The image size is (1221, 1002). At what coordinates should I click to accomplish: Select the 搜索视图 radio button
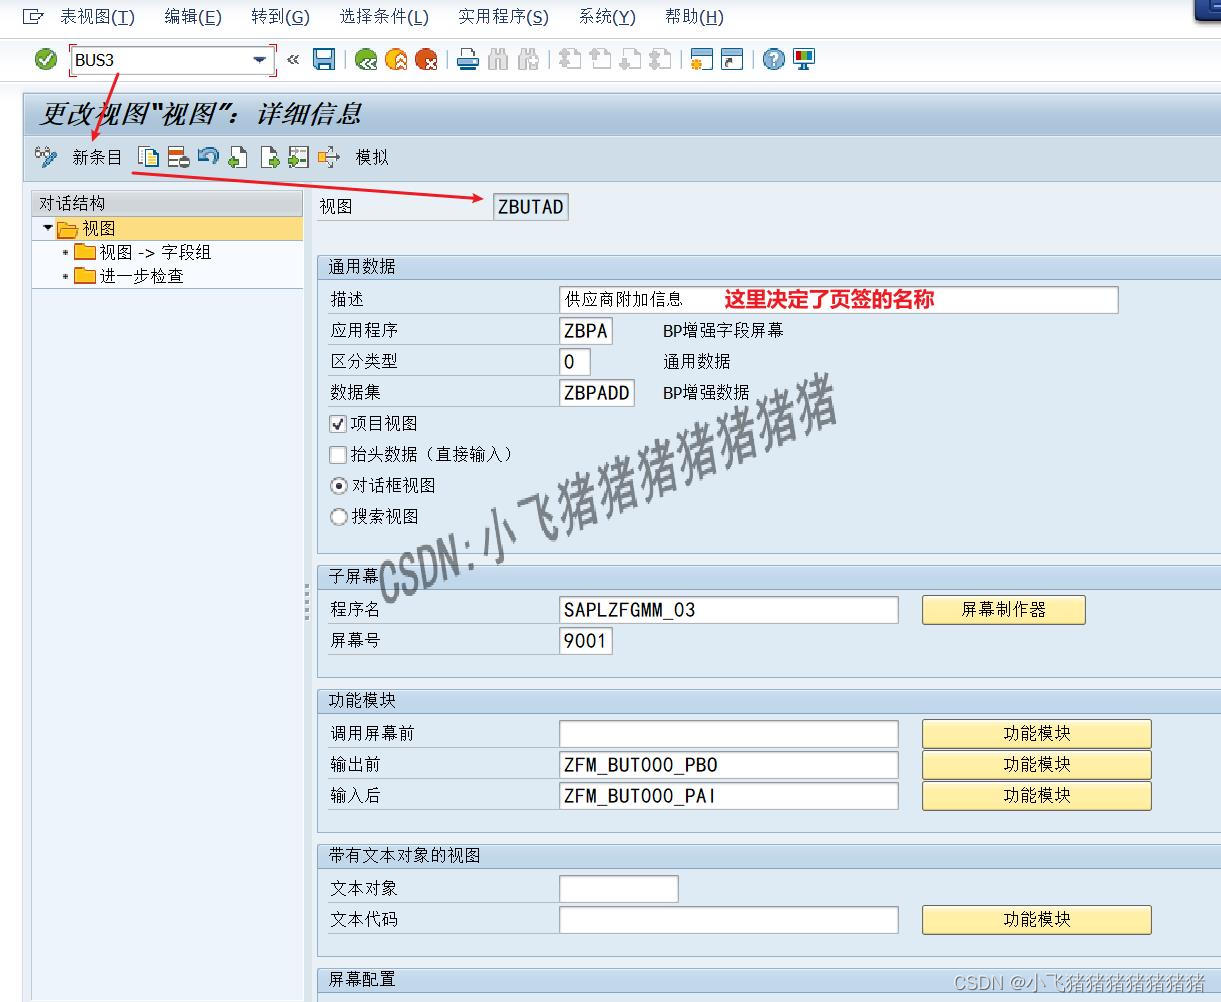[x=339, y=517]
